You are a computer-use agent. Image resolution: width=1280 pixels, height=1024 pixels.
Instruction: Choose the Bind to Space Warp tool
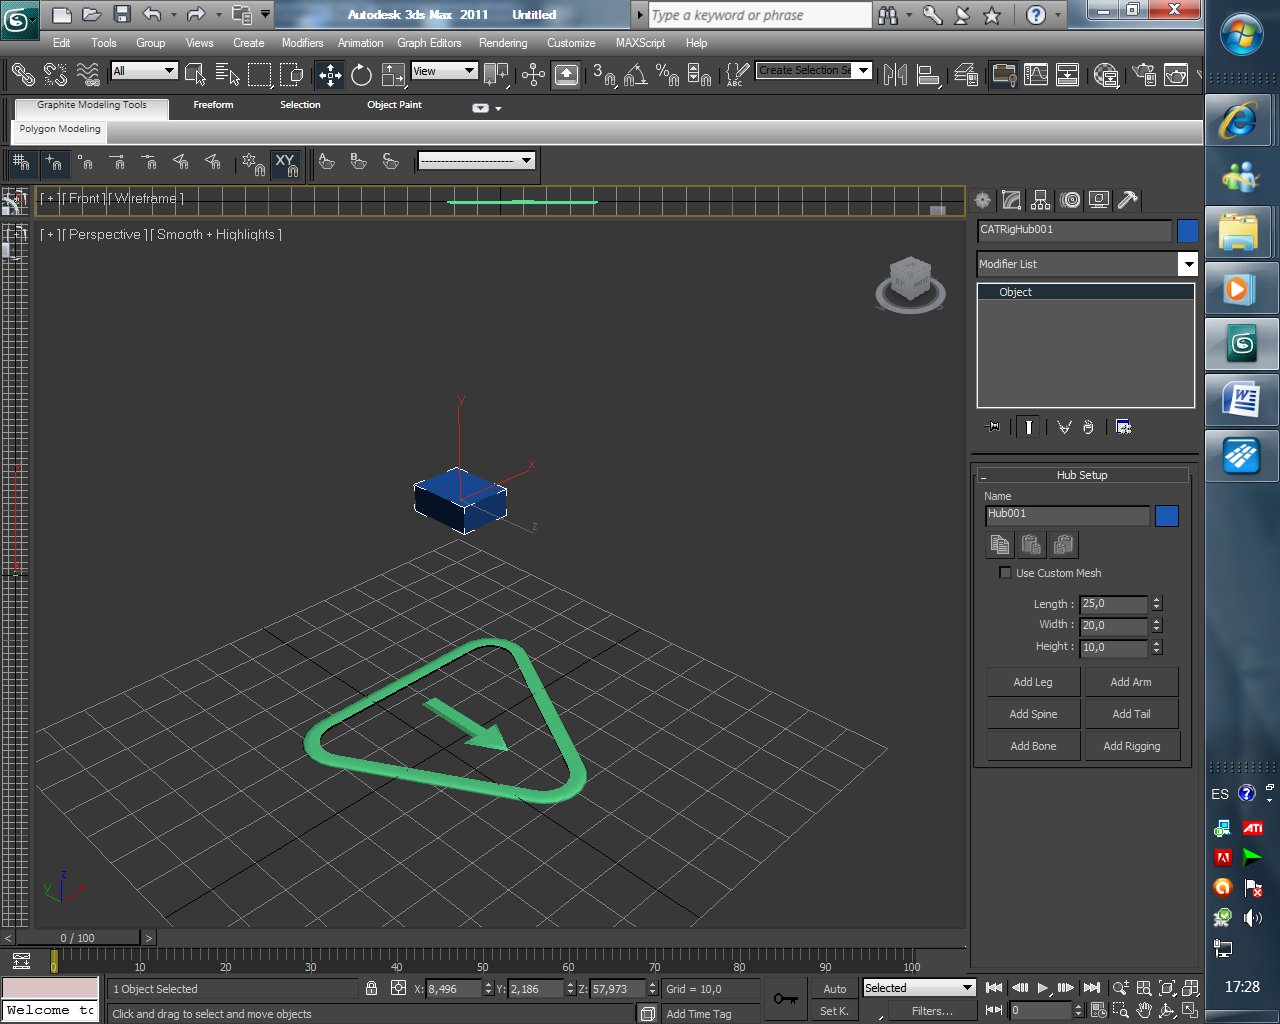[x=88, y=74]
